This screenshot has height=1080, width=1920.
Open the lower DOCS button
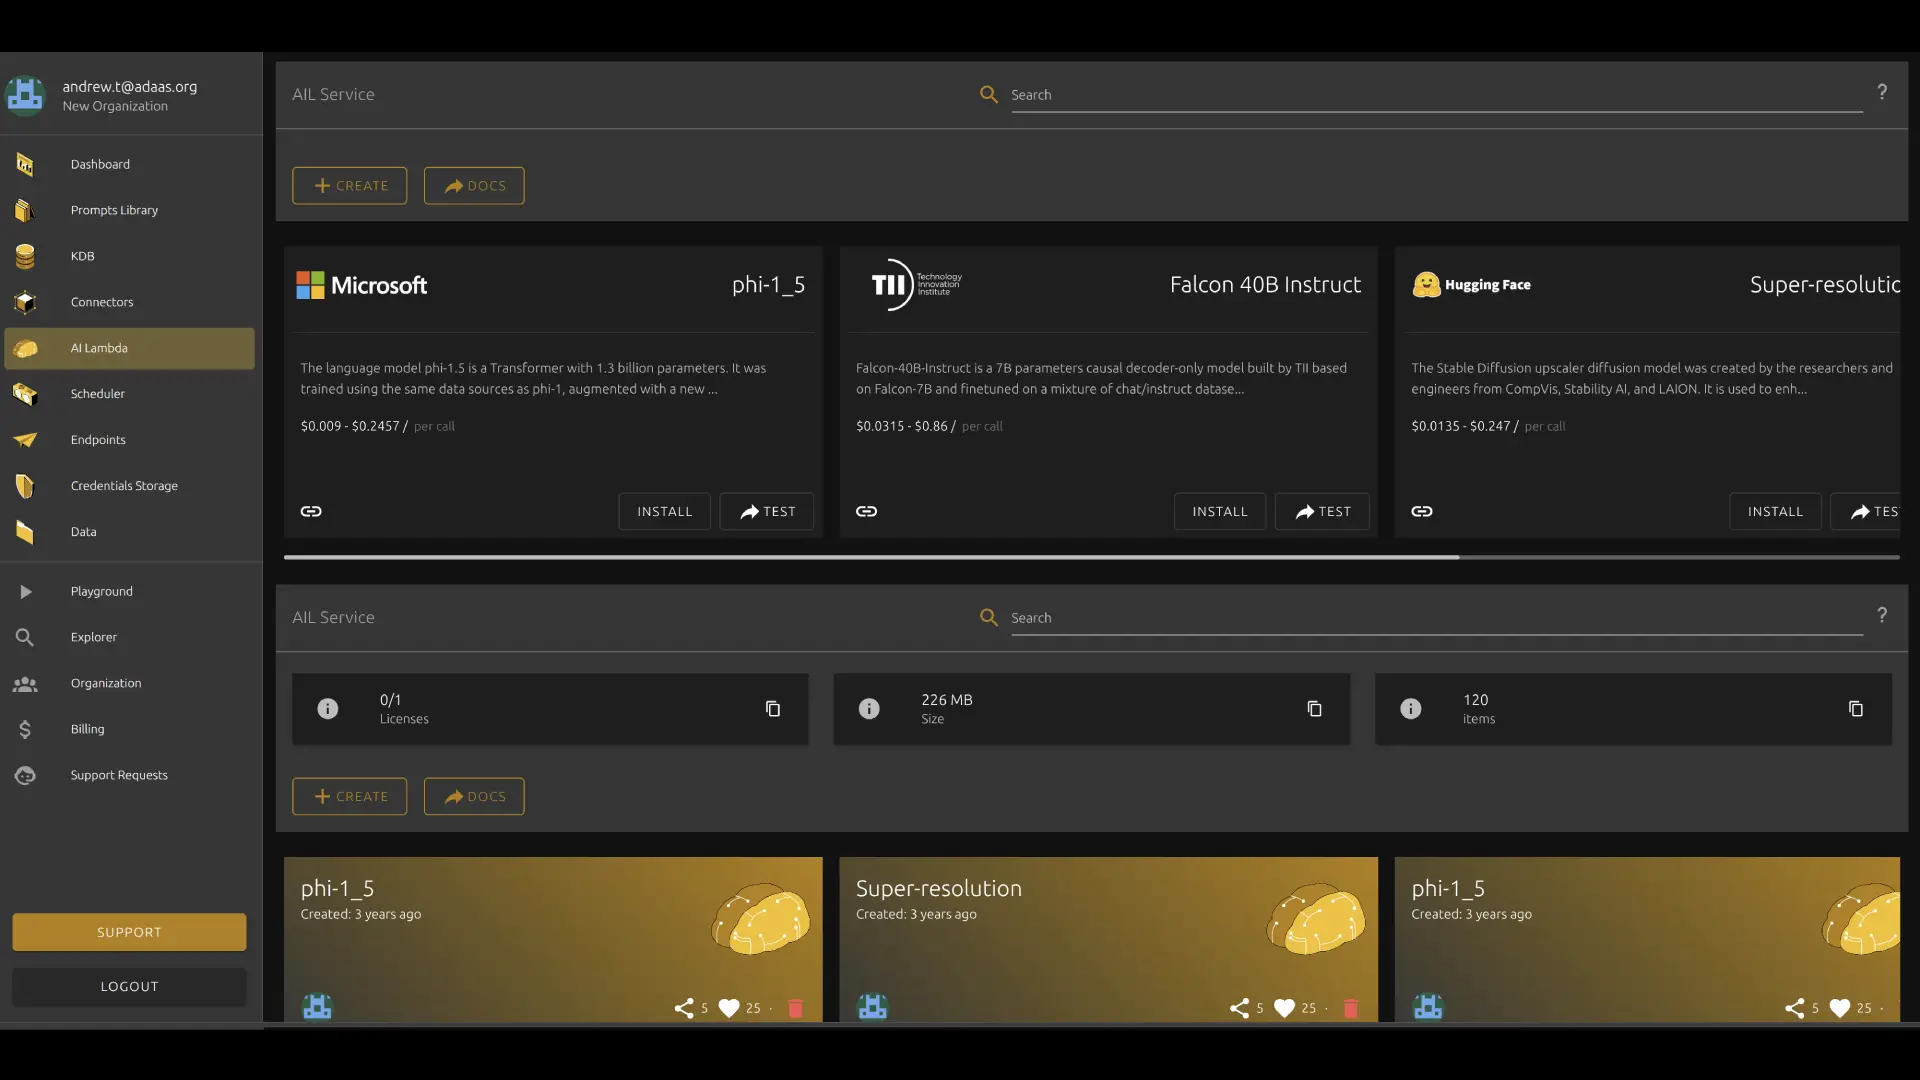point(474,797)
